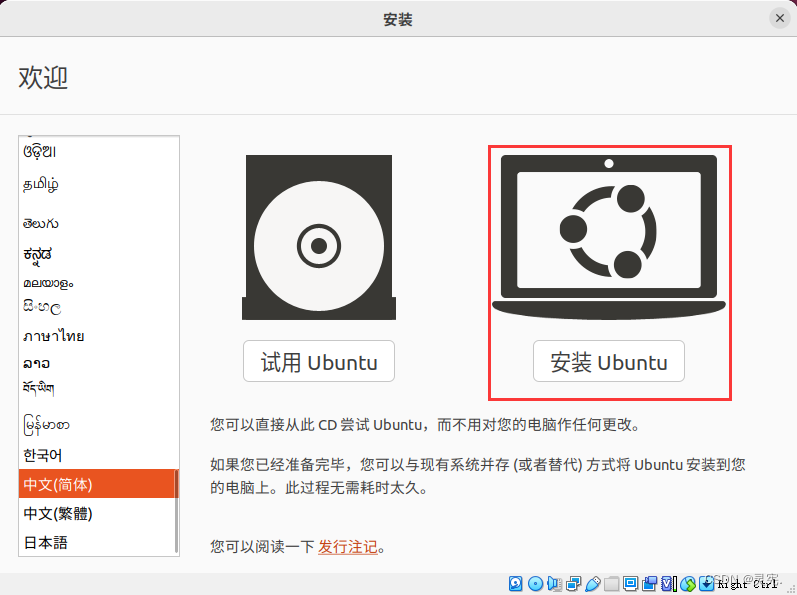
Task: Select 한국어 in the language list
Action: pyautogui.click(x=97, y=455)
